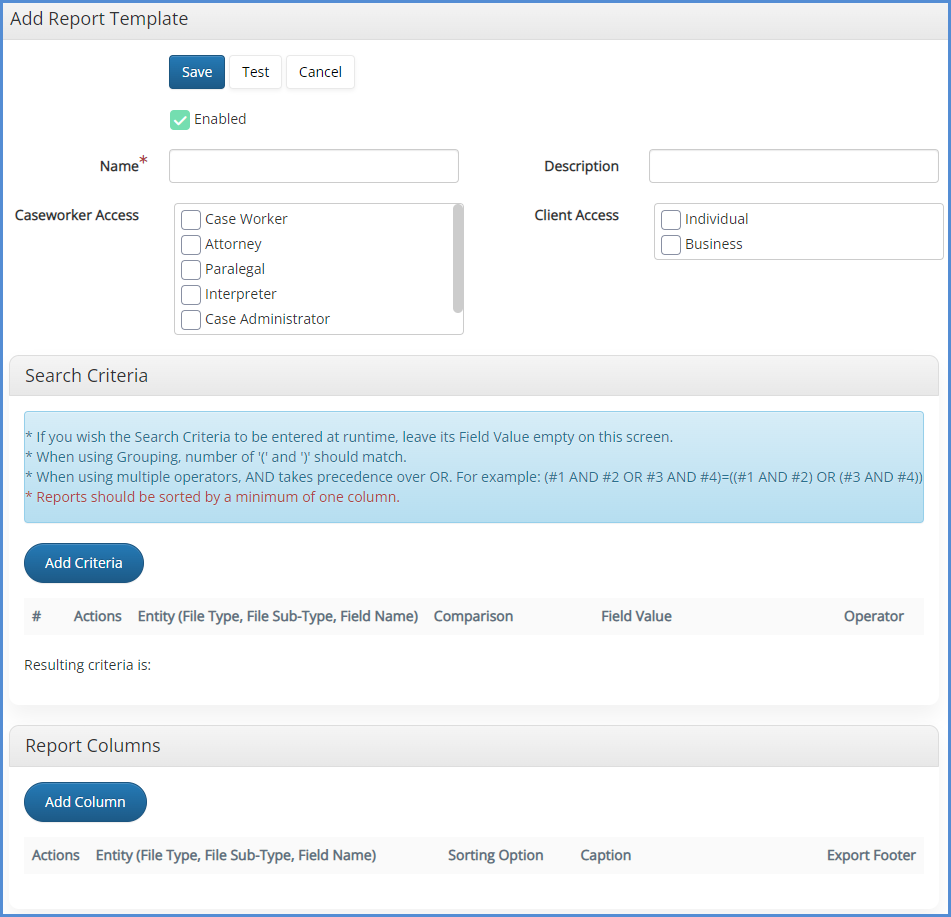Cancel adding the report template
Screen dimensions: 951x917
pyautogui.click(x=320, y=72)
